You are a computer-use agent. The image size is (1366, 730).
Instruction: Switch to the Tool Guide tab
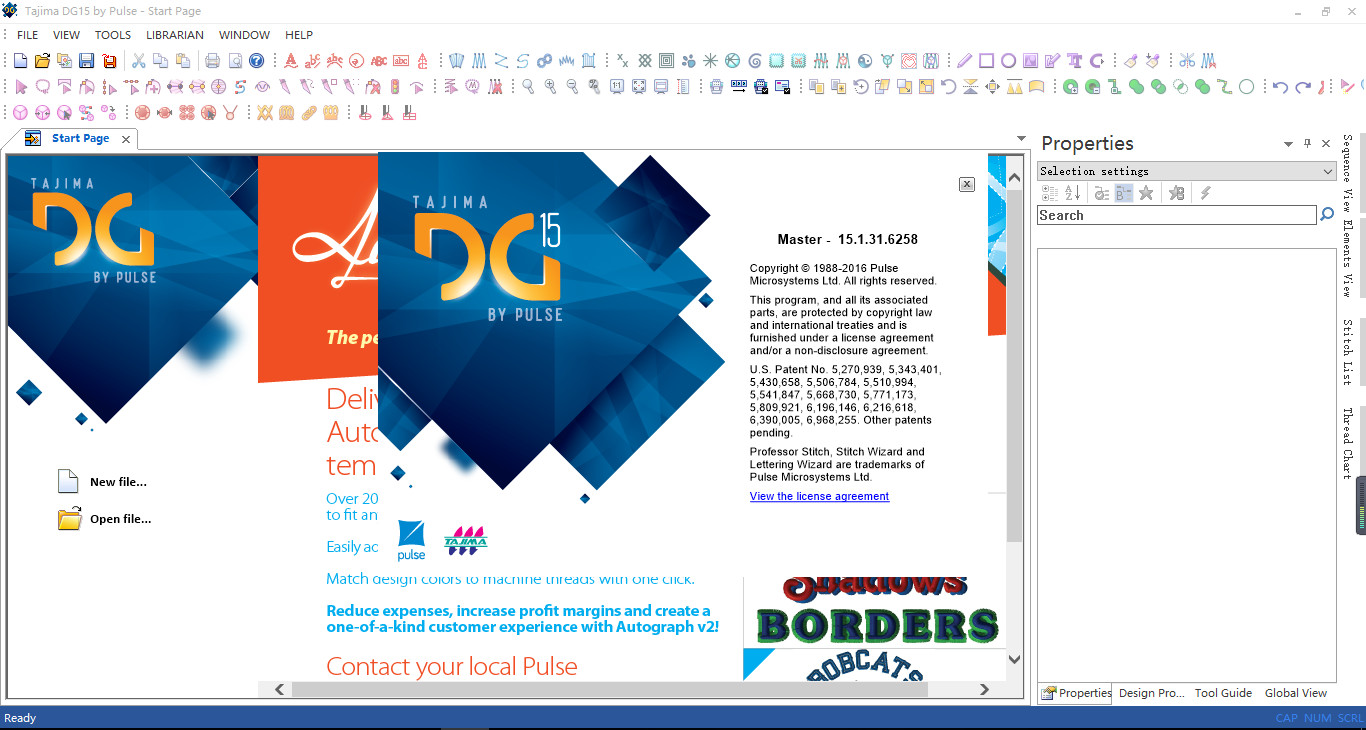[1223, 693]
